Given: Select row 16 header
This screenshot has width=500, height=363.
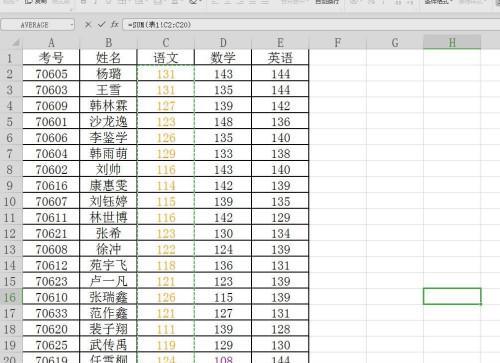Looking at the screenshot, I should (x=10, y=297).
